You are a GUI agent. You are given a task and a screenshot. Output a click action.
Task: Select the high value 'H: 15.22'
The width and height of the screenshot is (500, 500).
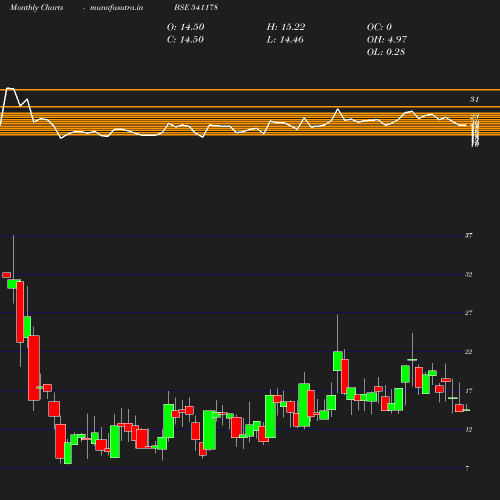point(286,27)
